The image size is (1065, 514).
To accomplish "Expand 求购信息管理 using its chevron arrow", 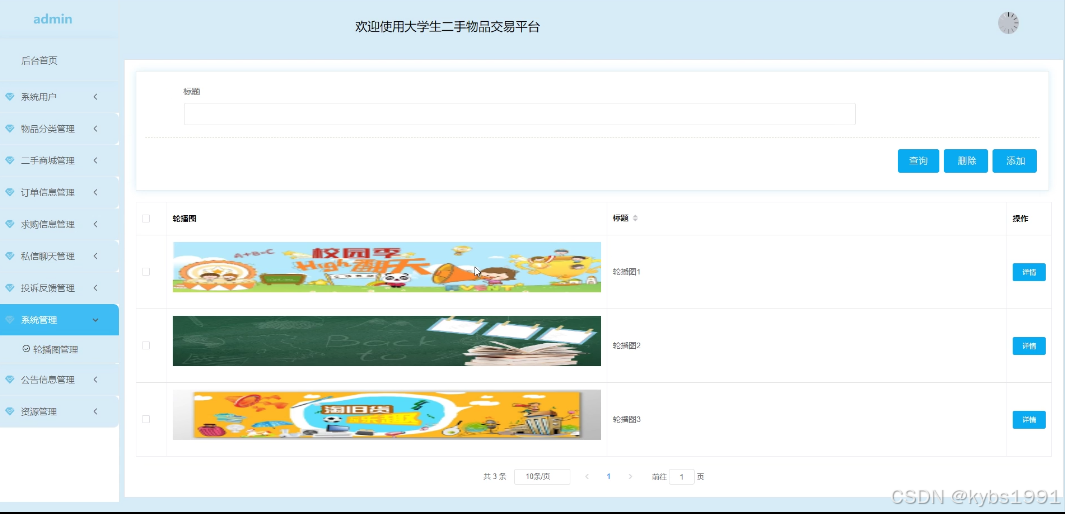I will point(96,224).
